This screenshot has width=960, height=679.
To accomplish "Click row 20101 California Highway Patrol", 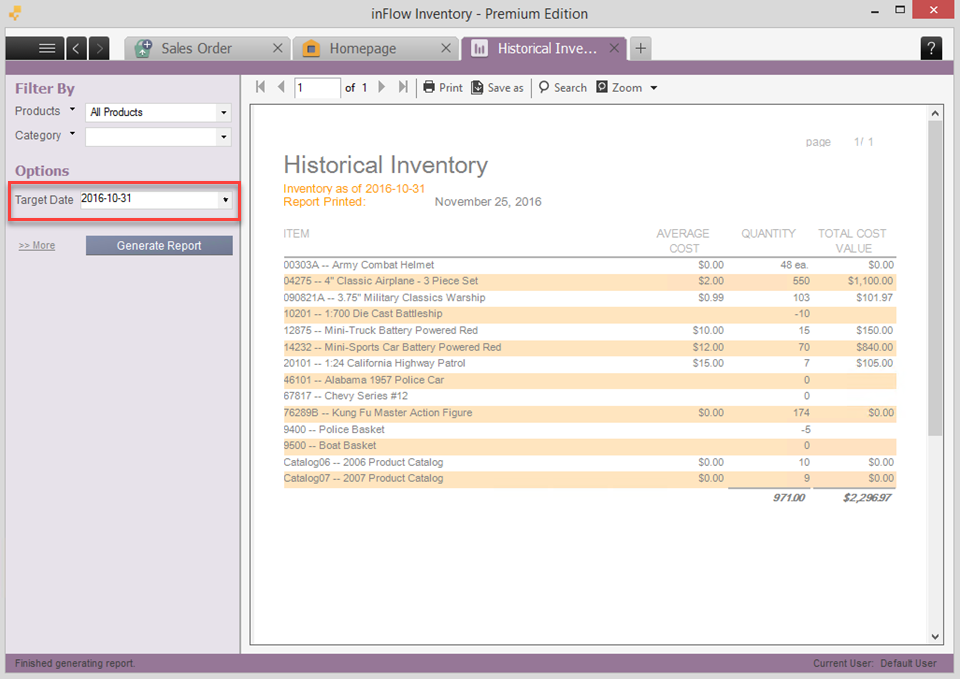I will click(590, 364).
